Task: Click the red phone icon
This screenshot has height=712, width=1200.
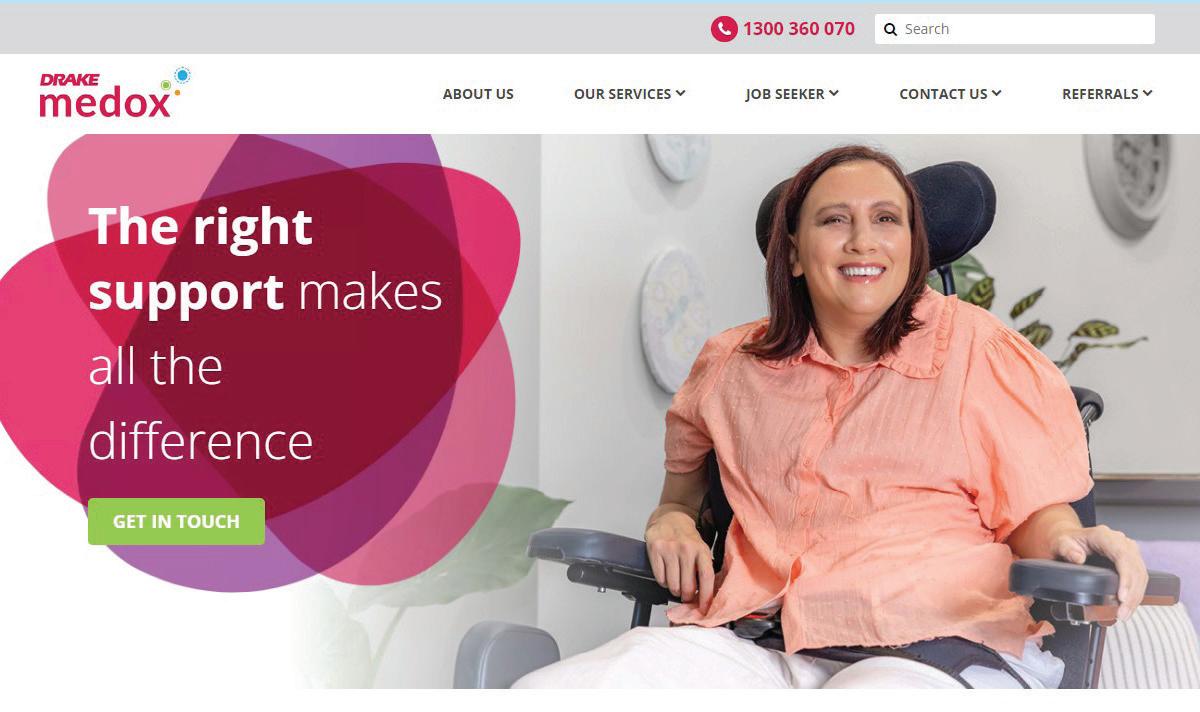Action: pyautogui.click(x=724, y=29)
